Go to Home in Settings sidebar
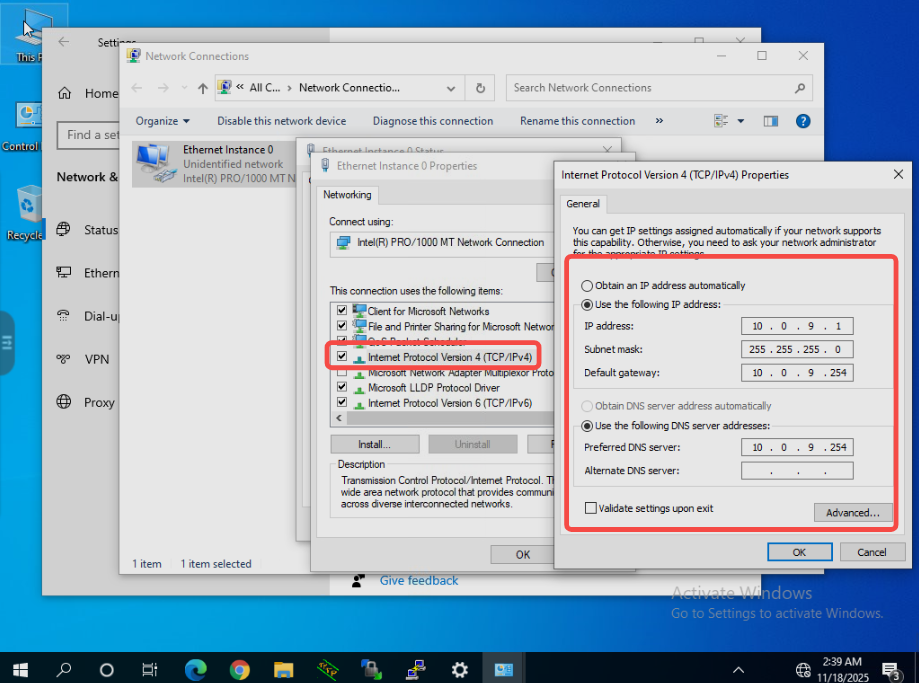Viewport: 919px width, 683px height. 88,93
